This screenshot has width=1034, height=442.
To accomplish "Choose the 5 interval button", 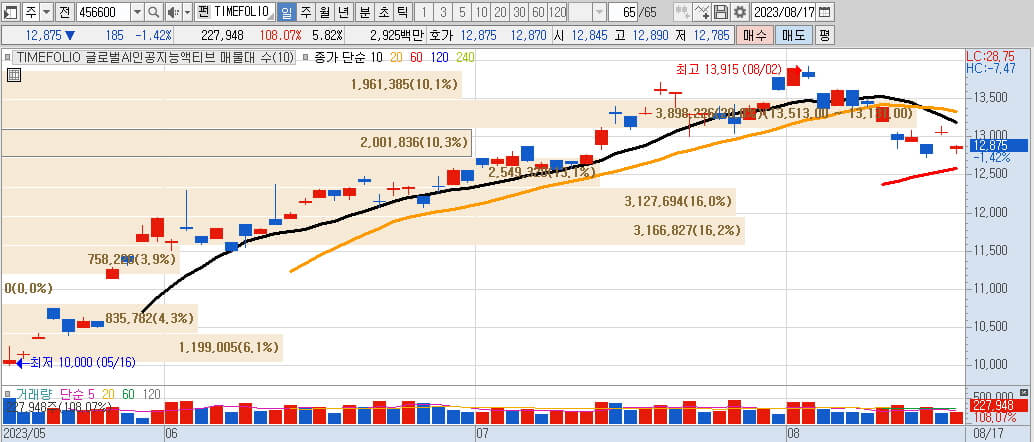I will pyautogui.click(x=462, y=11).
